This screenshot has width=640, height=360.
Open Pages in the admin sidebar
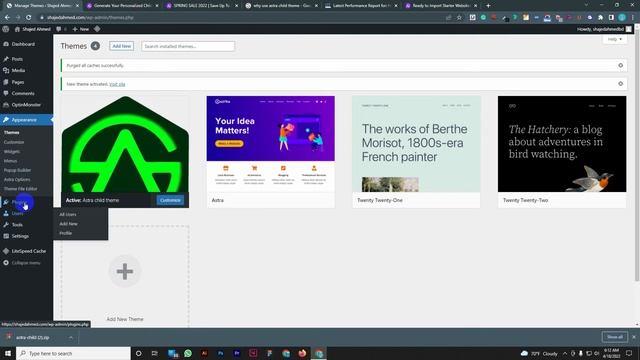(18, 82)
